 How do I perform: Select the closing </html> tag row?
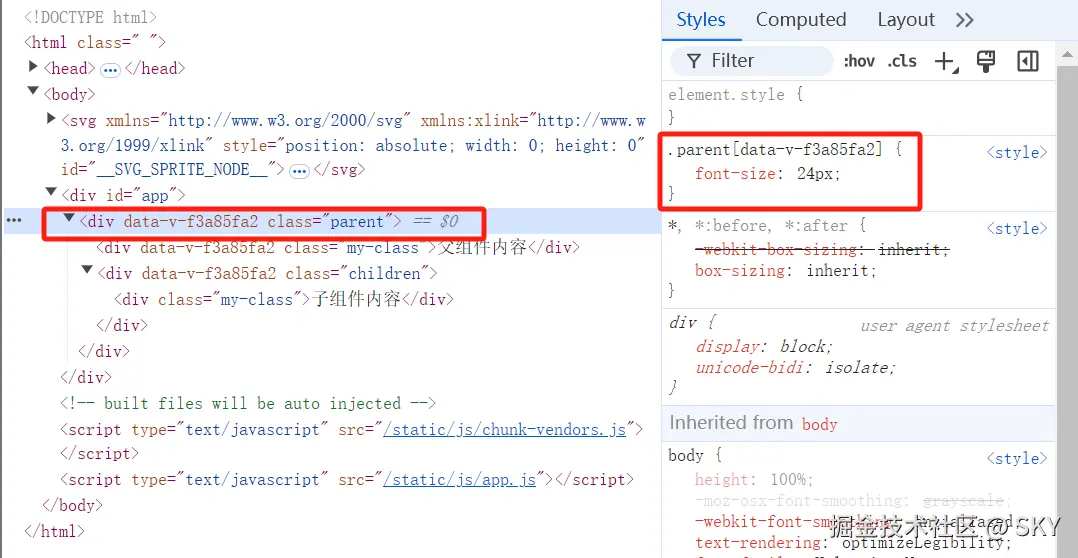(54, 531)
